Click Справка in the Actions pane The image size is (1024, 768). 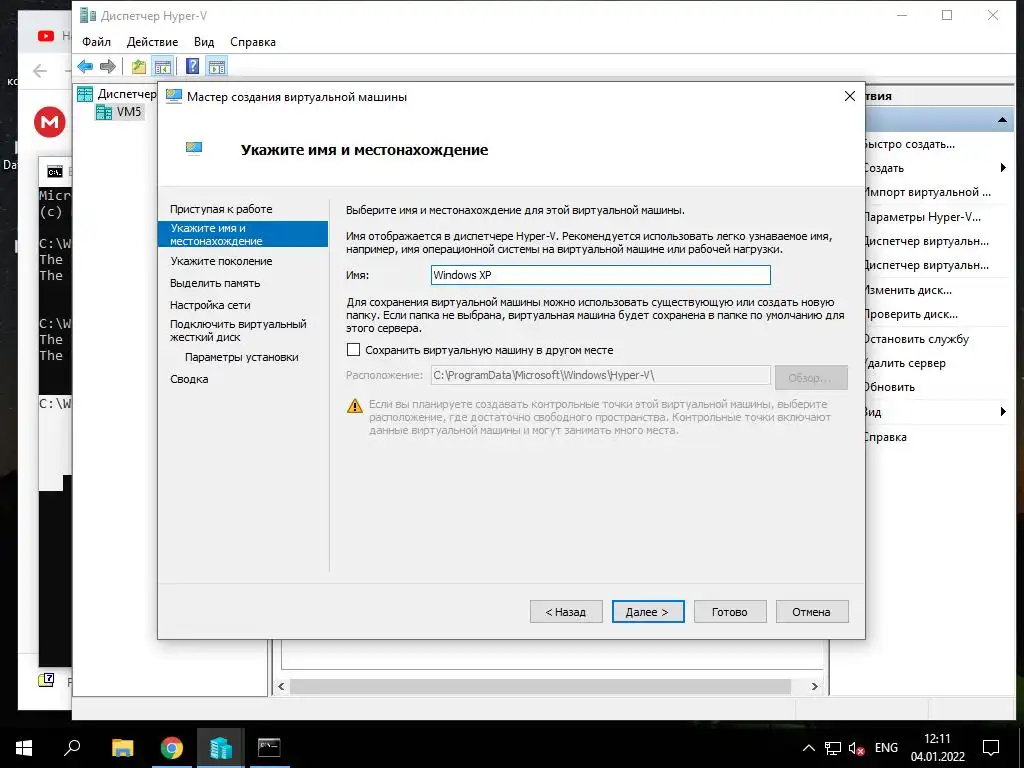point(885,437)
